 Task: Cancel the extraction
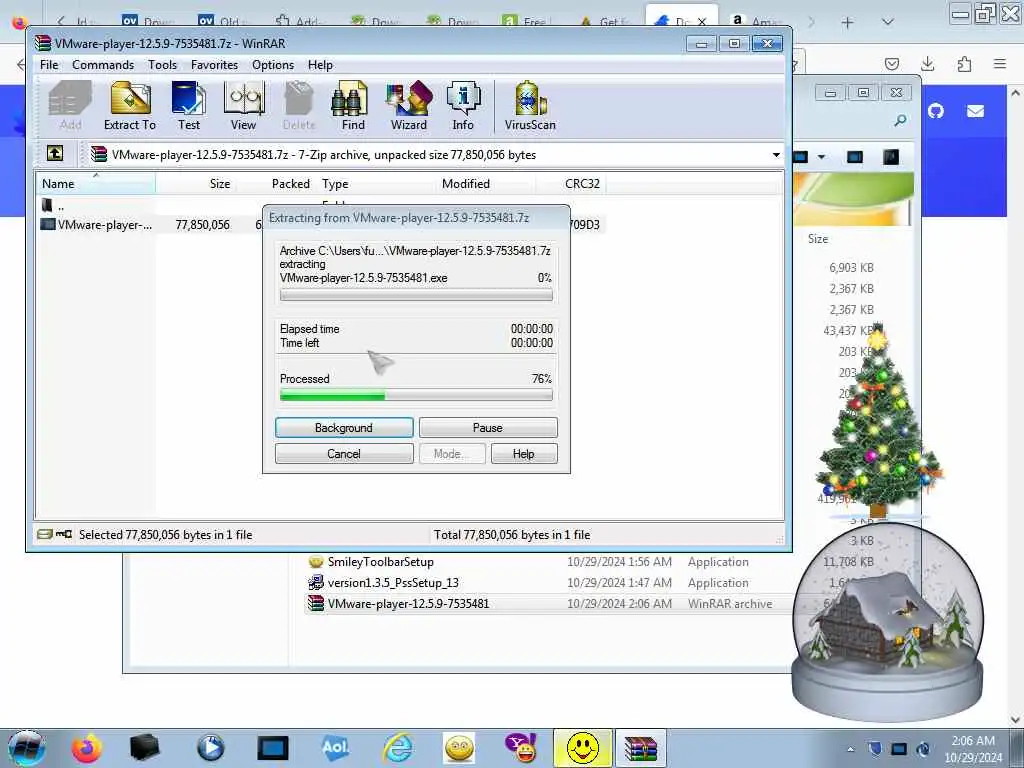(344, 454)
